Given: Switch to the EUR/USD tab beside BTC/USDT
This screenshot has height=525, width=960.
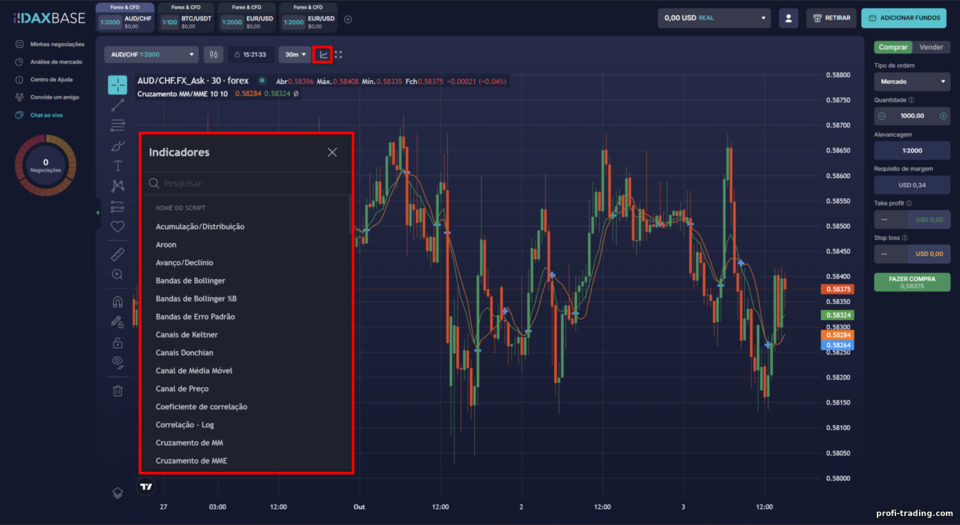Looking at the screenshot, I should pos(246,19).
